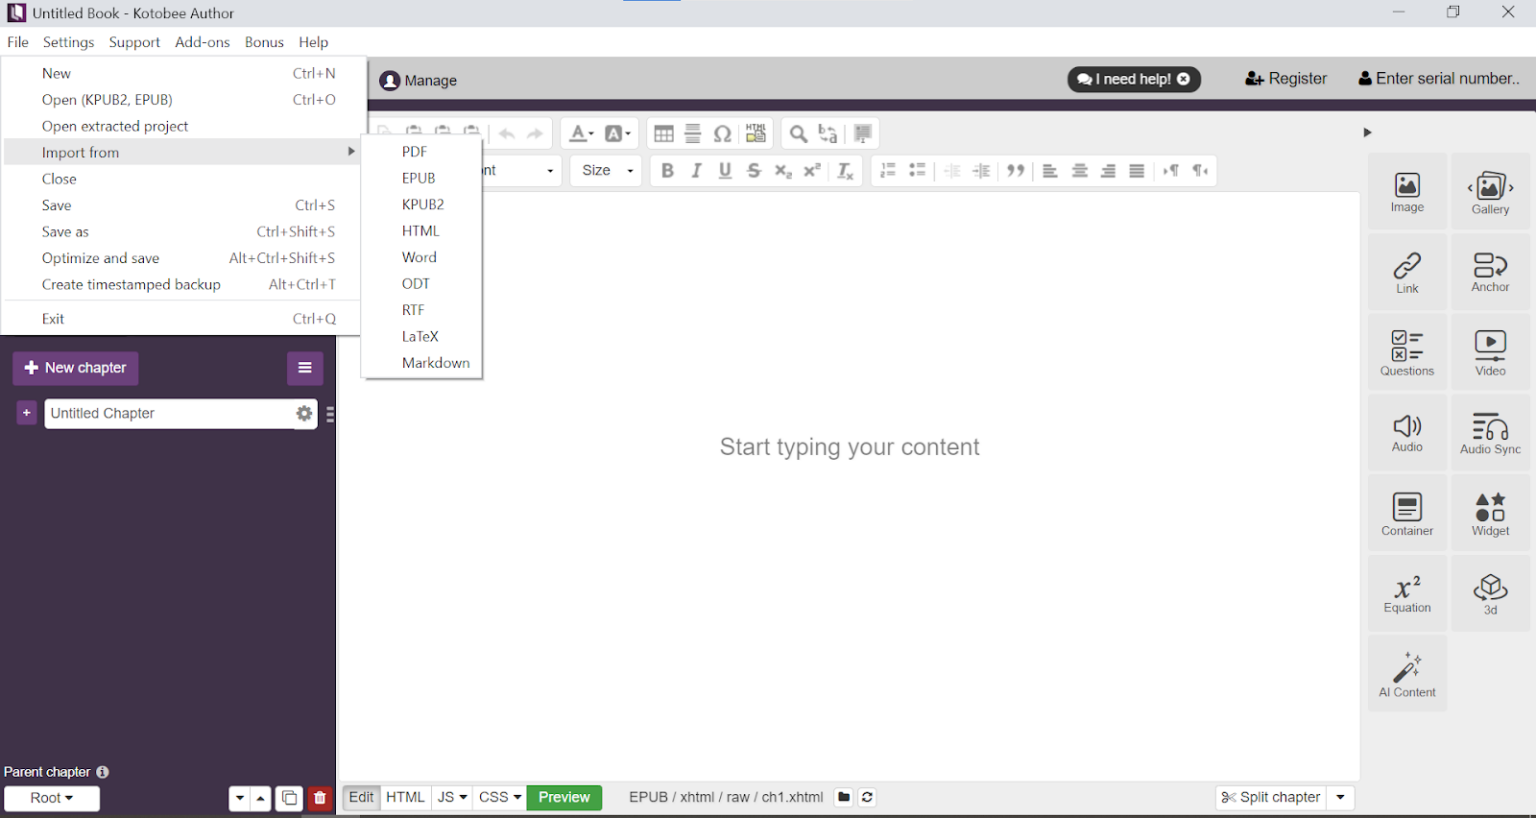Open the Settings menu
The width and height of the screenshot is (1536, 818).
pyautogui.click(x=68, y=42)
